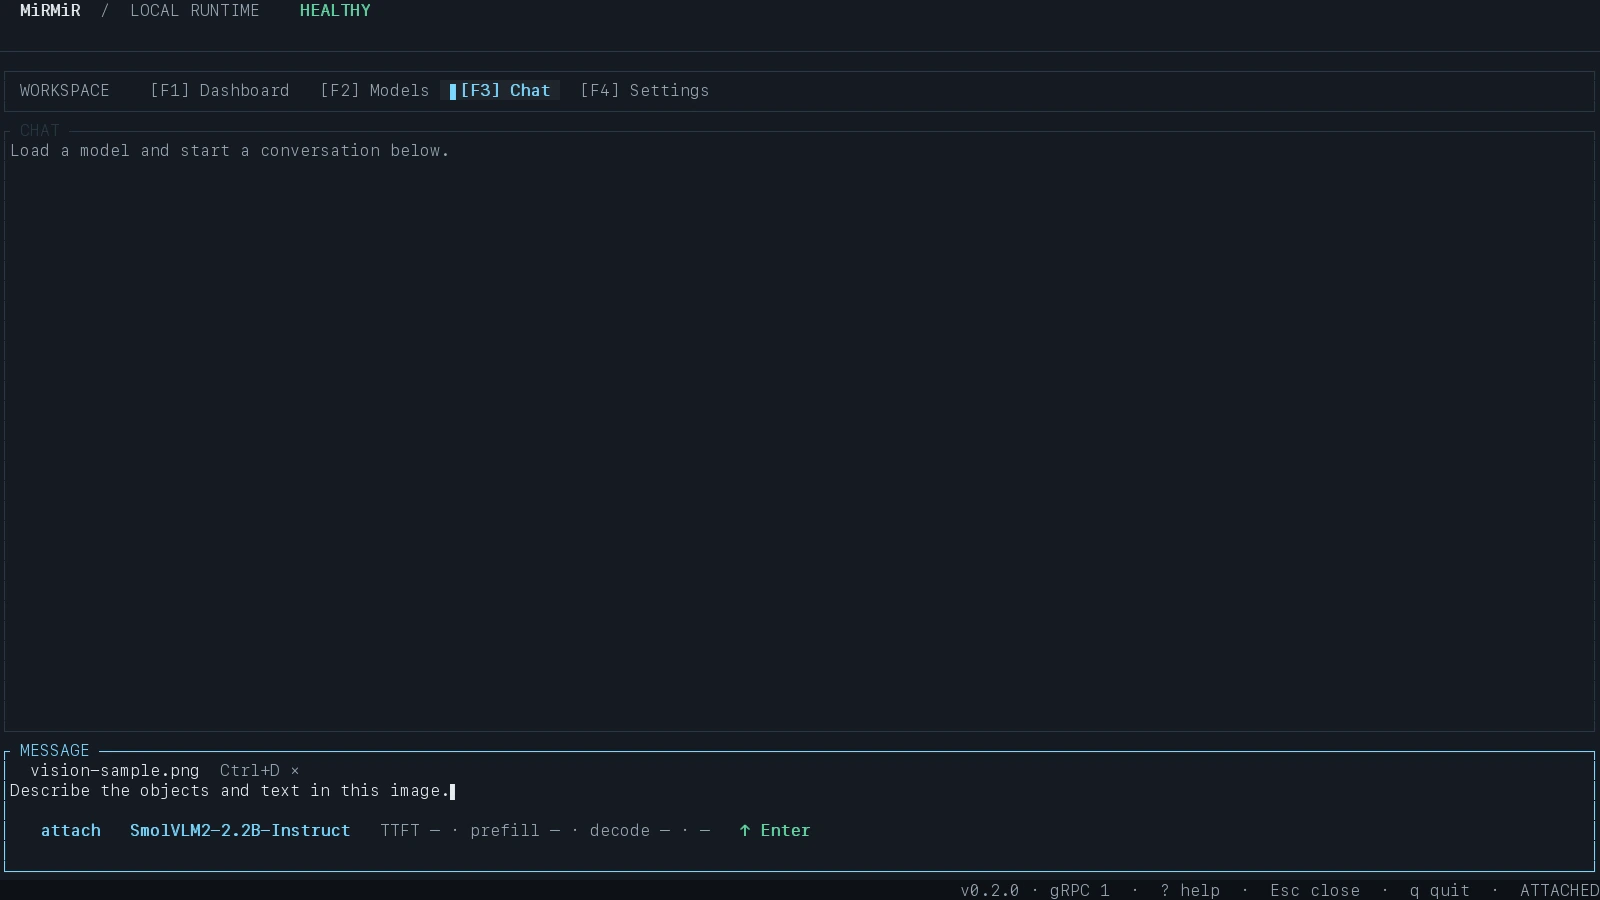The width and height of the screenshot is (1600, 900).
Task: Click the WORKSPACE label
Action: 65,90
